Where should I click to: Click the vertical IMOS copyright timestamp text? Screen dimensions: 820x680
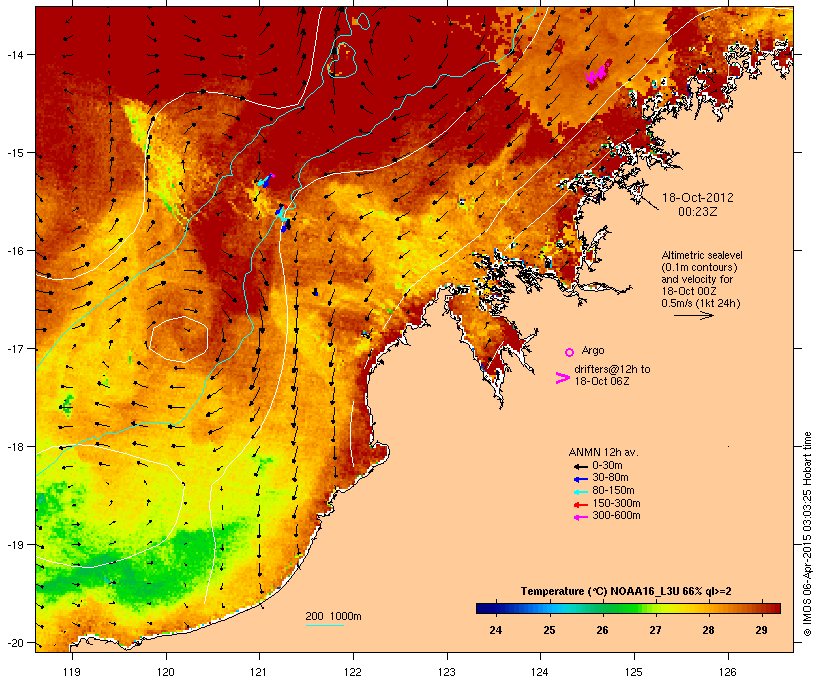point(807,534)
